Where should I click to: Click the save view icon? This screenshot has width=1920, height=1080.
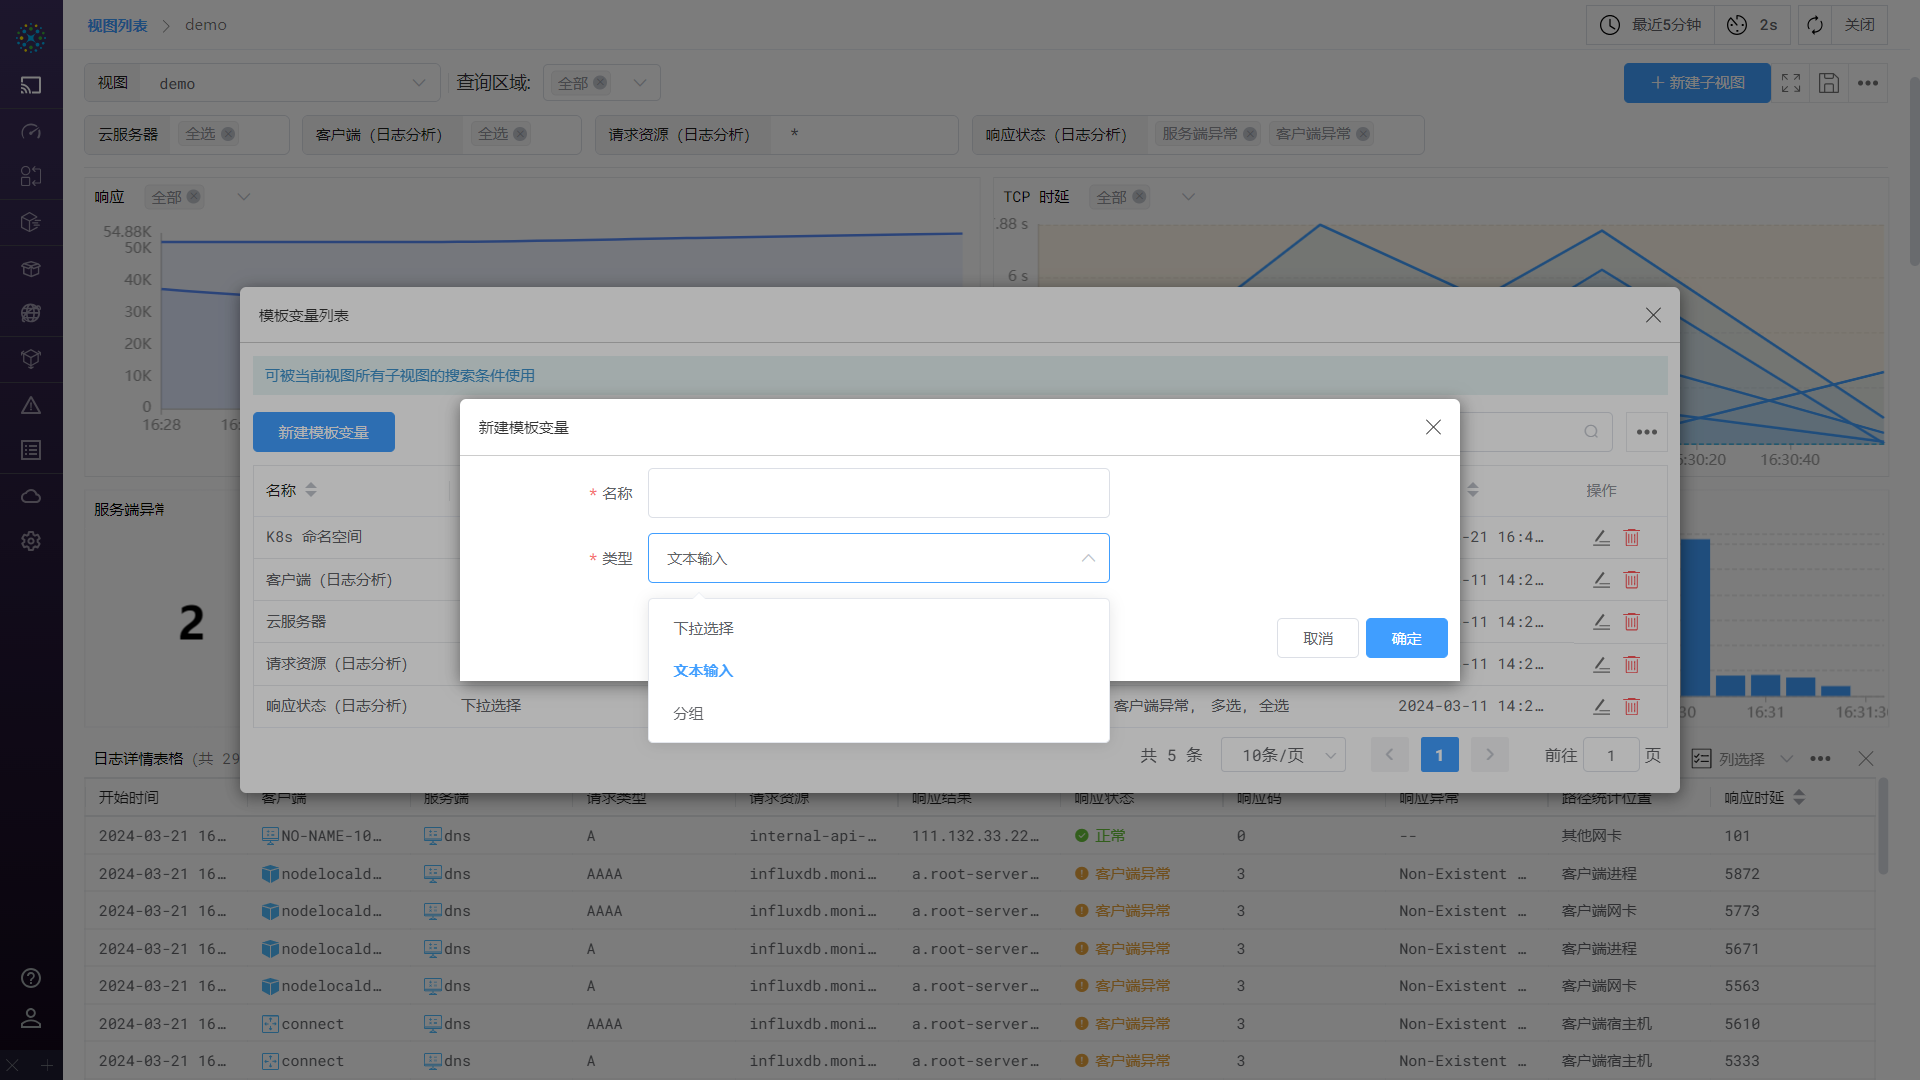pyautogui.click(x=1829, y=83)
